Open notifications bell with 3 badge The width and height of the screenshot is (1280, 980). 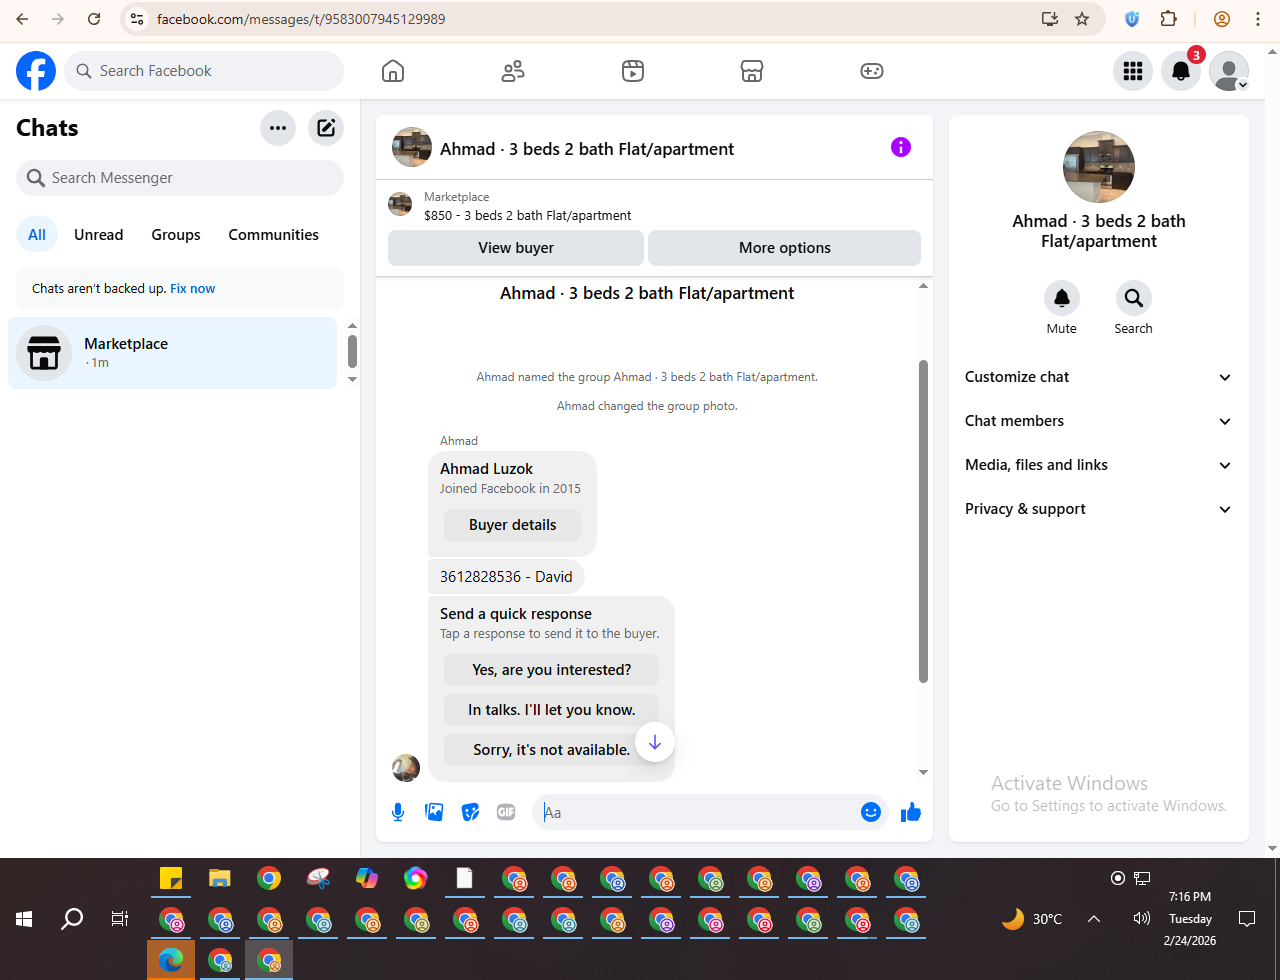pos(1181,71)
